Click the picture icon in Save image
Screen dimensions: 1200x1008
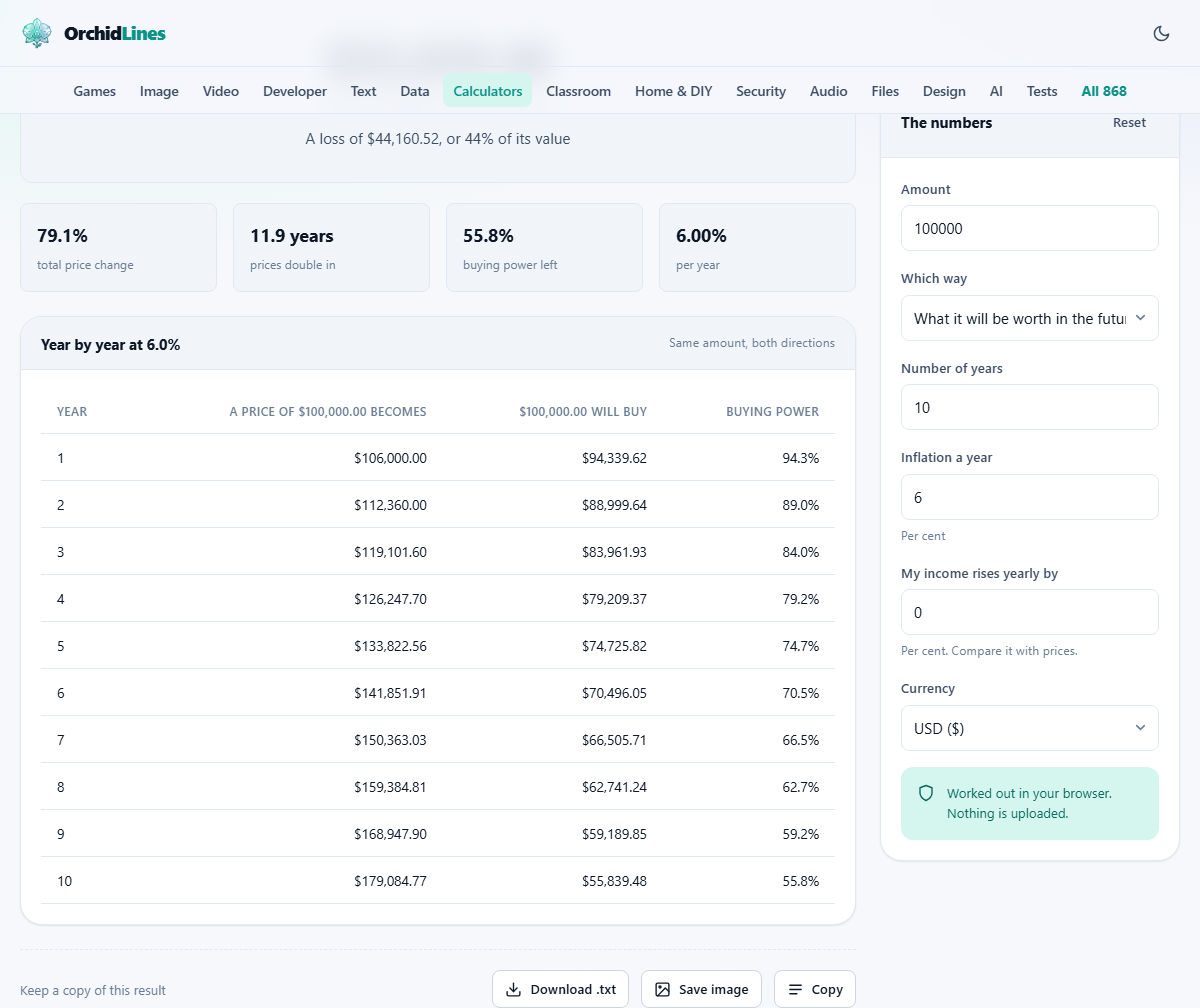(662, 989)
